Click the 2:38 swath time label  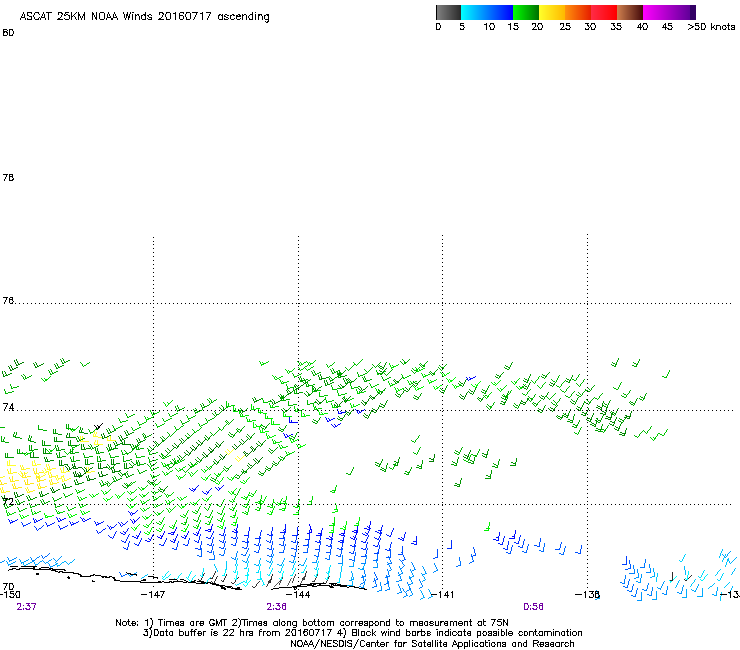click(x=277, y=607)
